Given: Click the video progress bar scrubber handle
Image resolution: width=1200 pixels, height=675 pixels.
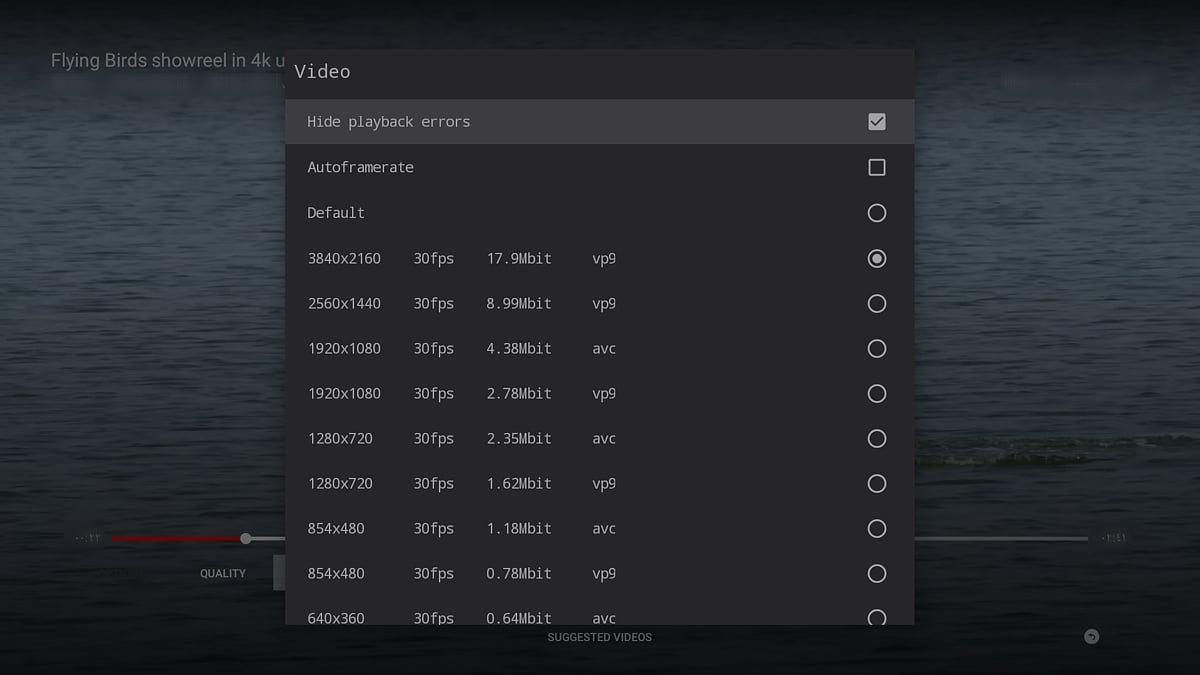Looking at the screenshot, I should tap(246, 538).
